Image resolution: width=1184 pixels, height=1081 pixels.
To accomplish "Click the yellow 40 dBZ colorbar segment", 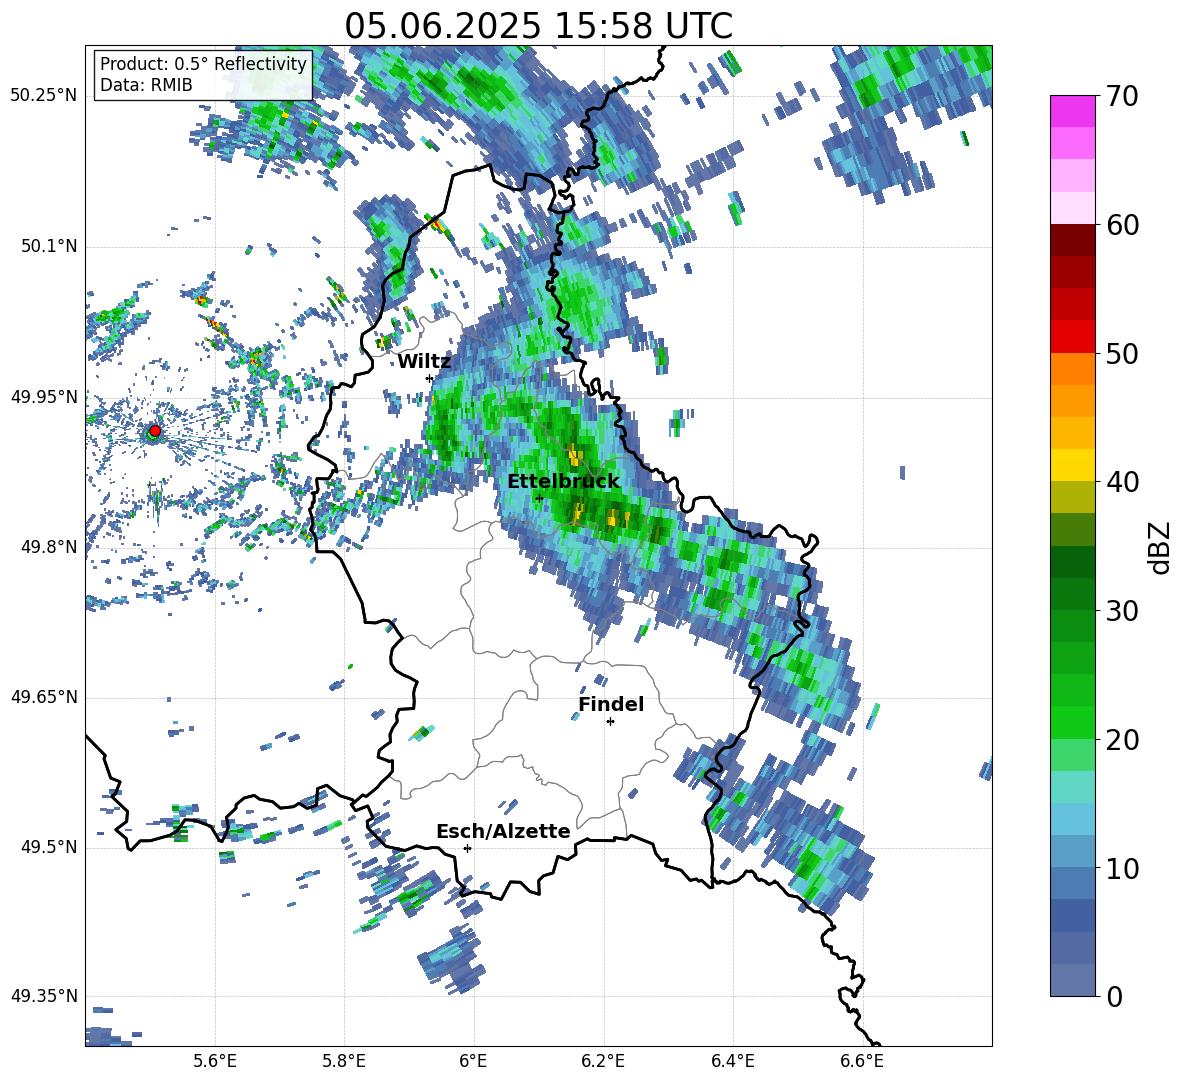I will coord(1072,465).
